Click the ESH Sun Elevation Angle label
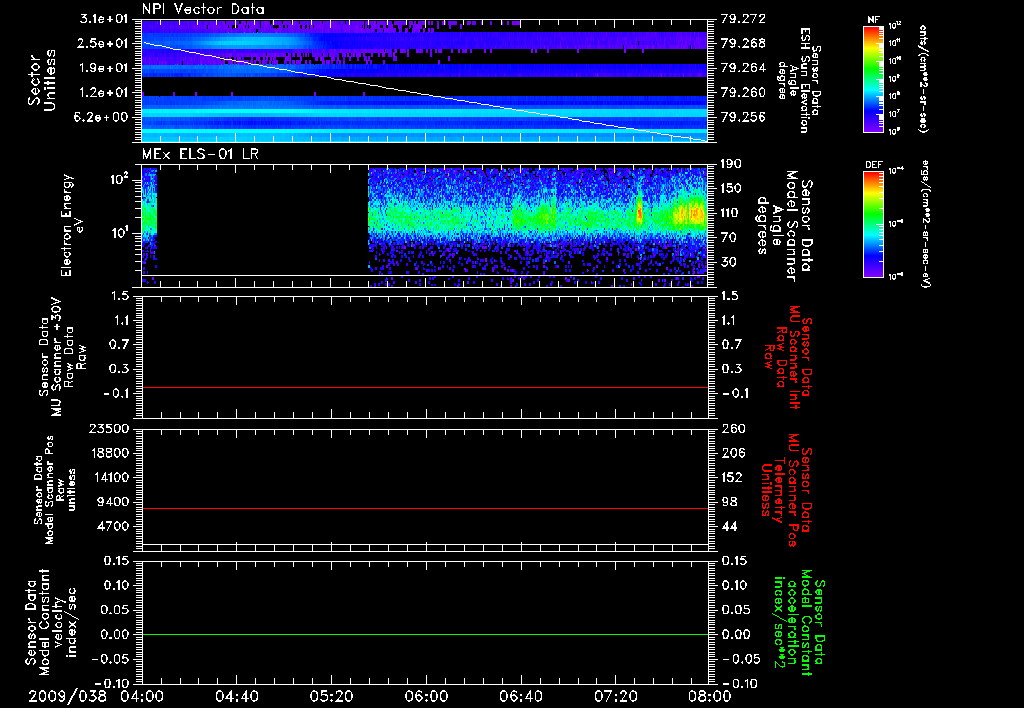This screenshot has width=1024, height=708. (x=800, y=80)
